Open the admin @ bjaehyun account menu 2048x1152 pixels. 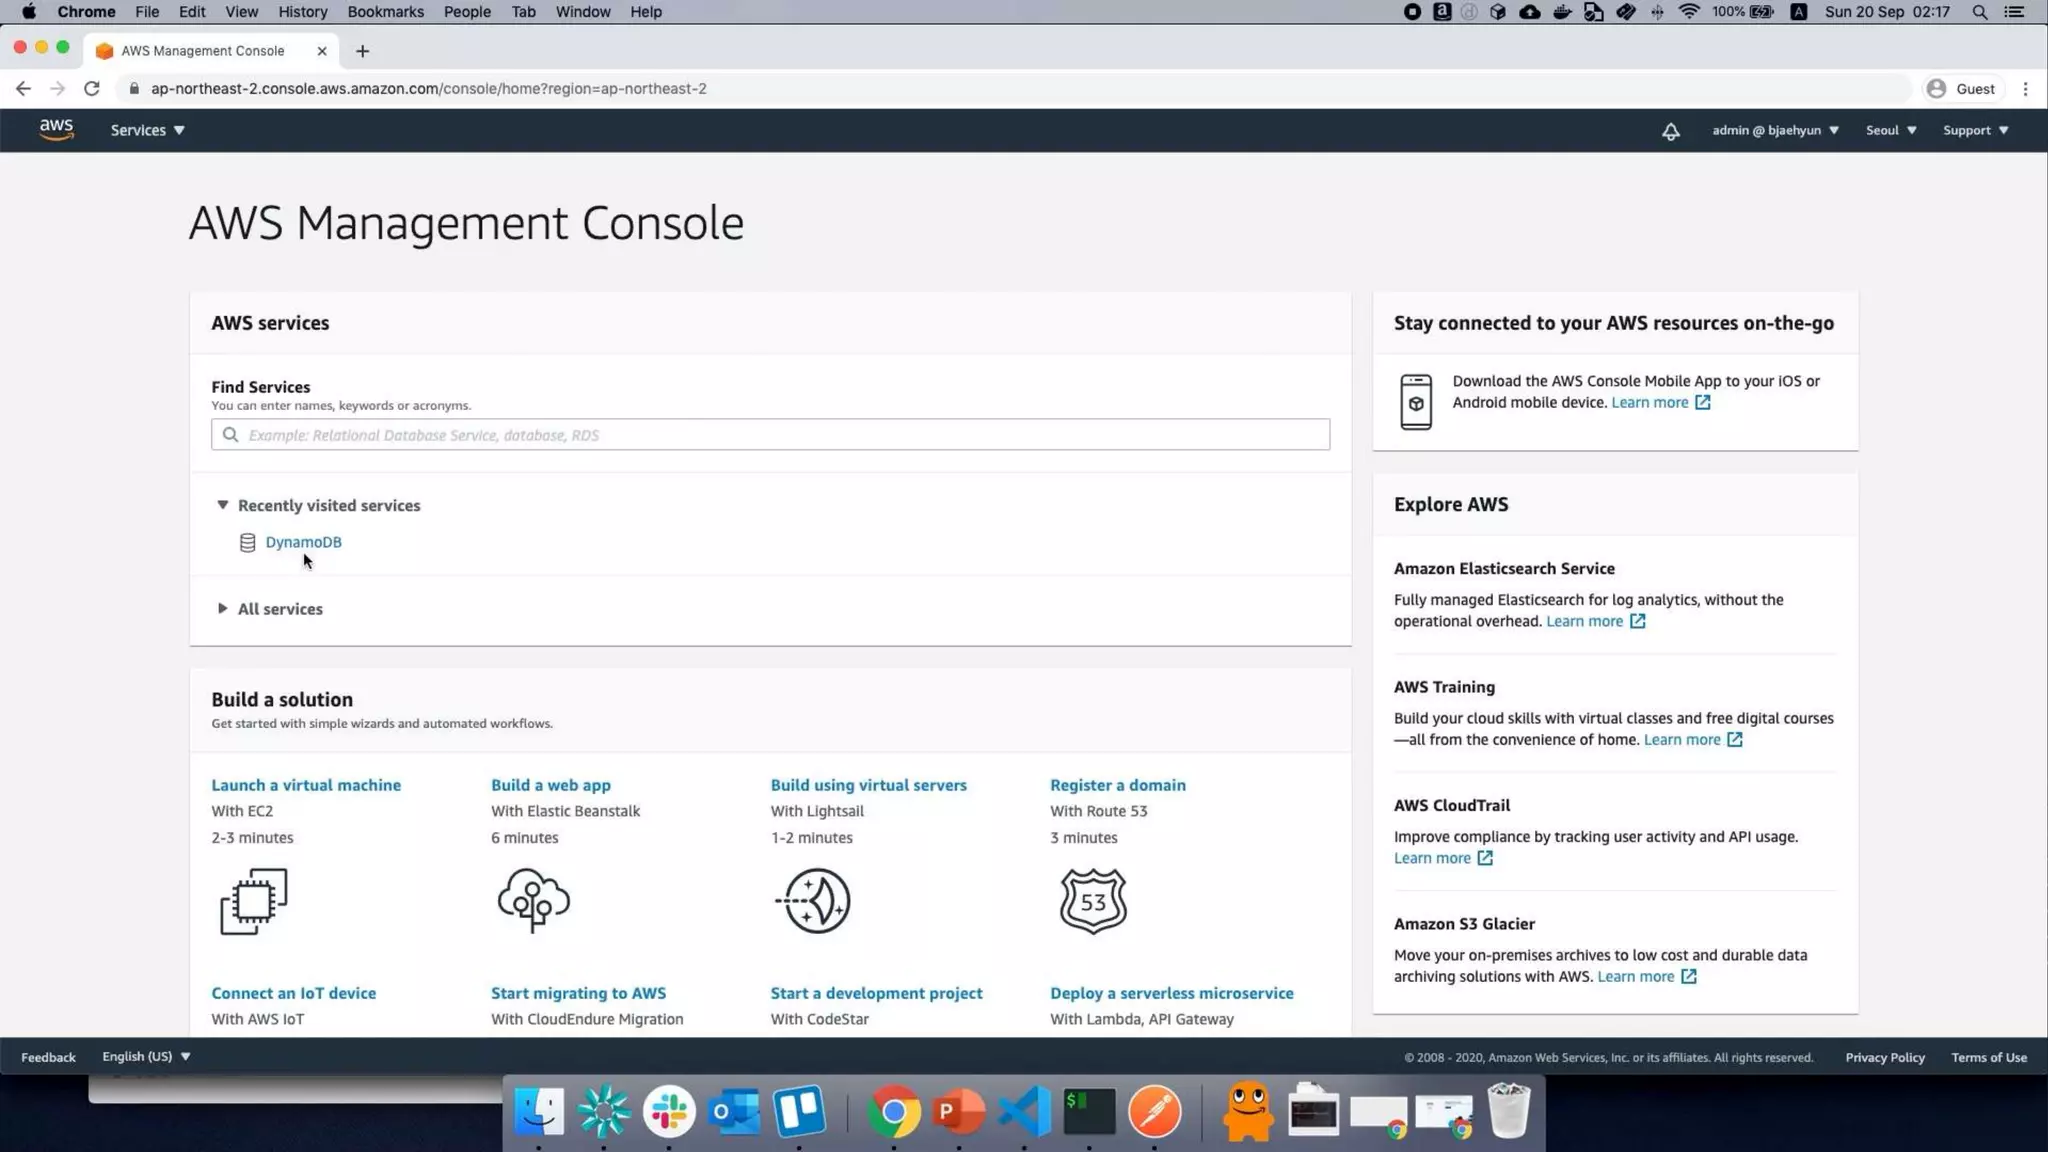[1775, 130]
